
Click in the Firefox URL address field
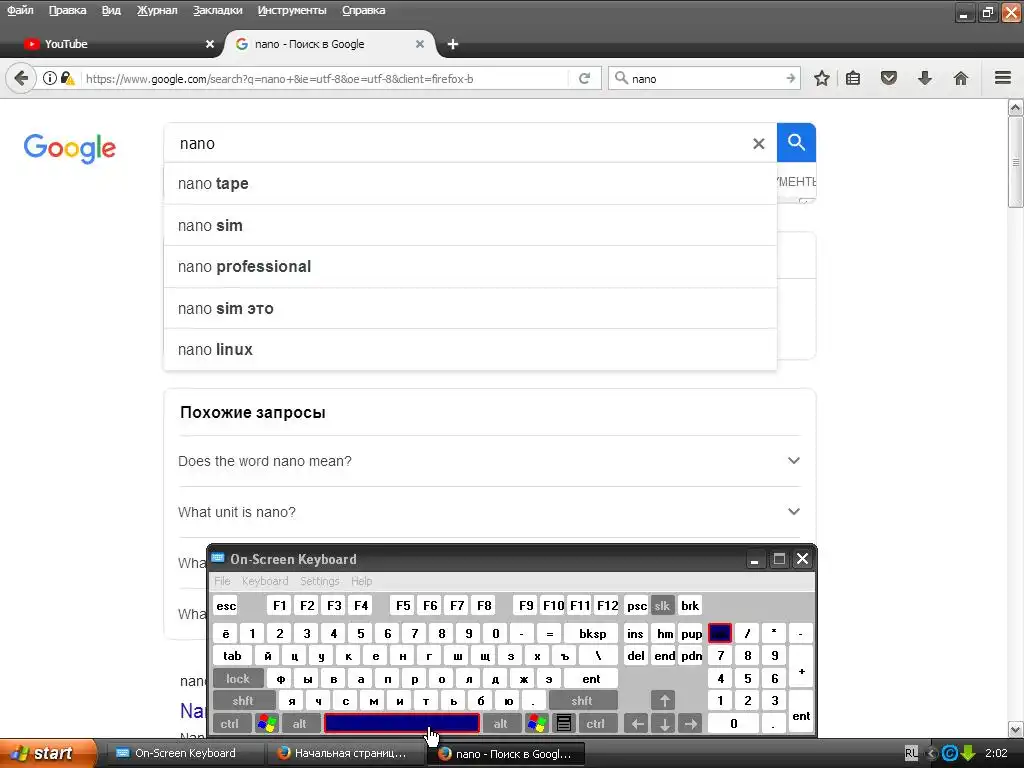coord(325,78)
